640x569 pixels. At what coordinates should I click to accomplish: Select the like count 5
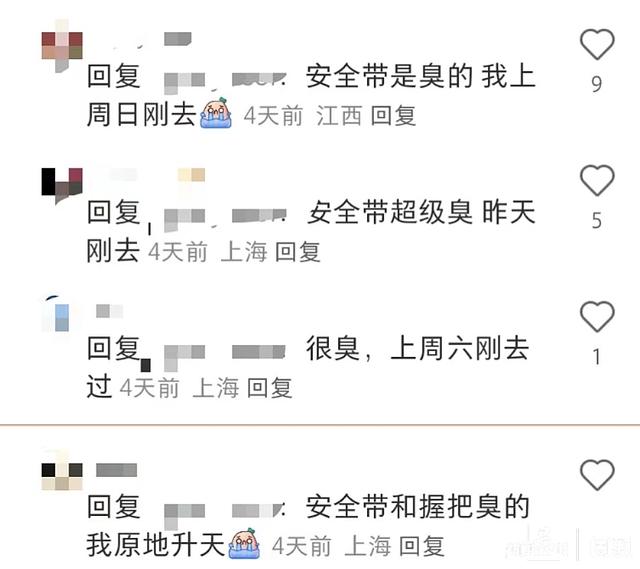(597, 220)
